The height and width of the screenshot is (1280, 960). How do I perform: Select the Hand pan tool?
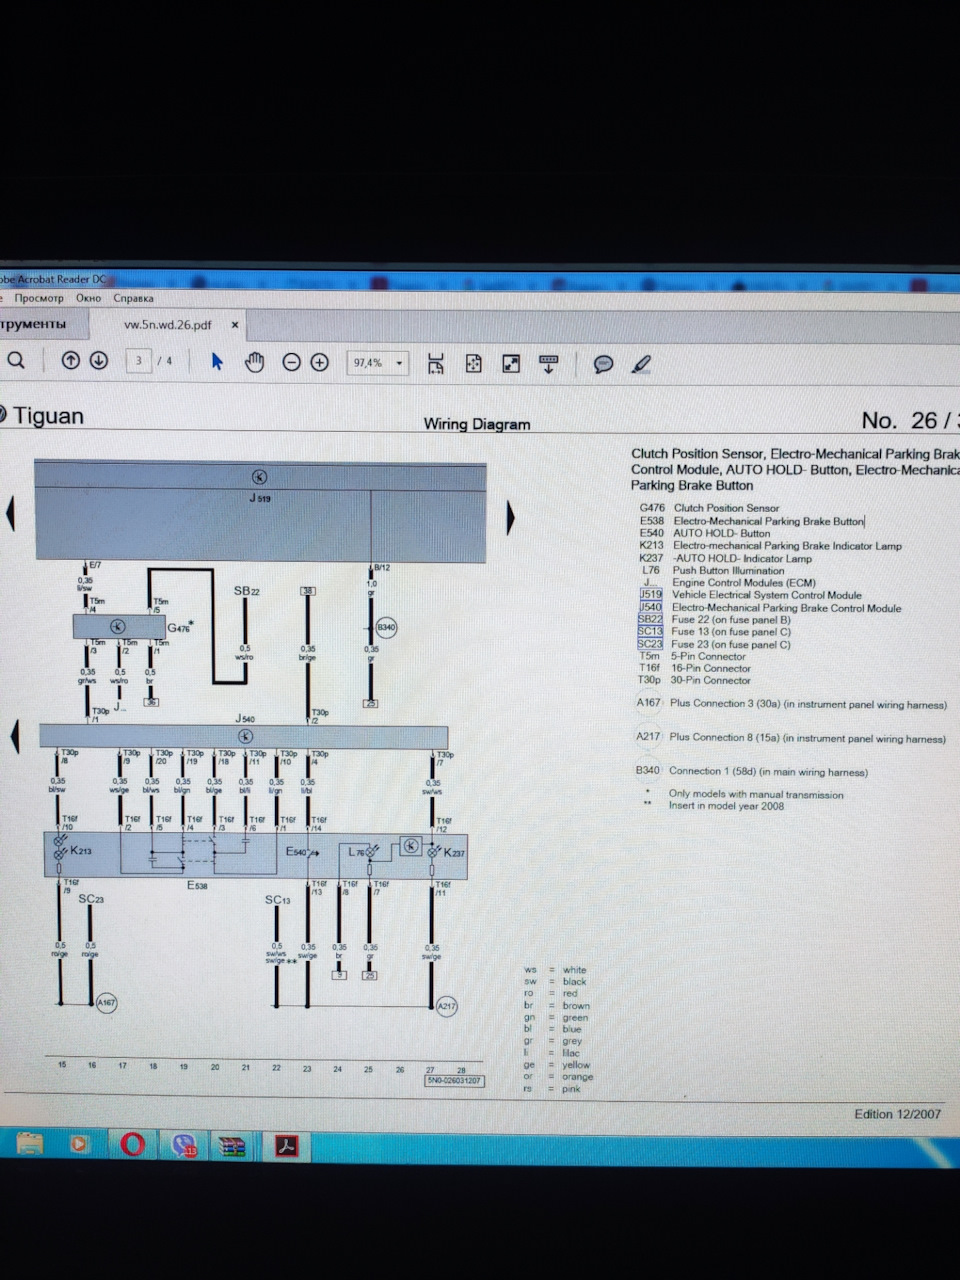[x=254, y=362]
